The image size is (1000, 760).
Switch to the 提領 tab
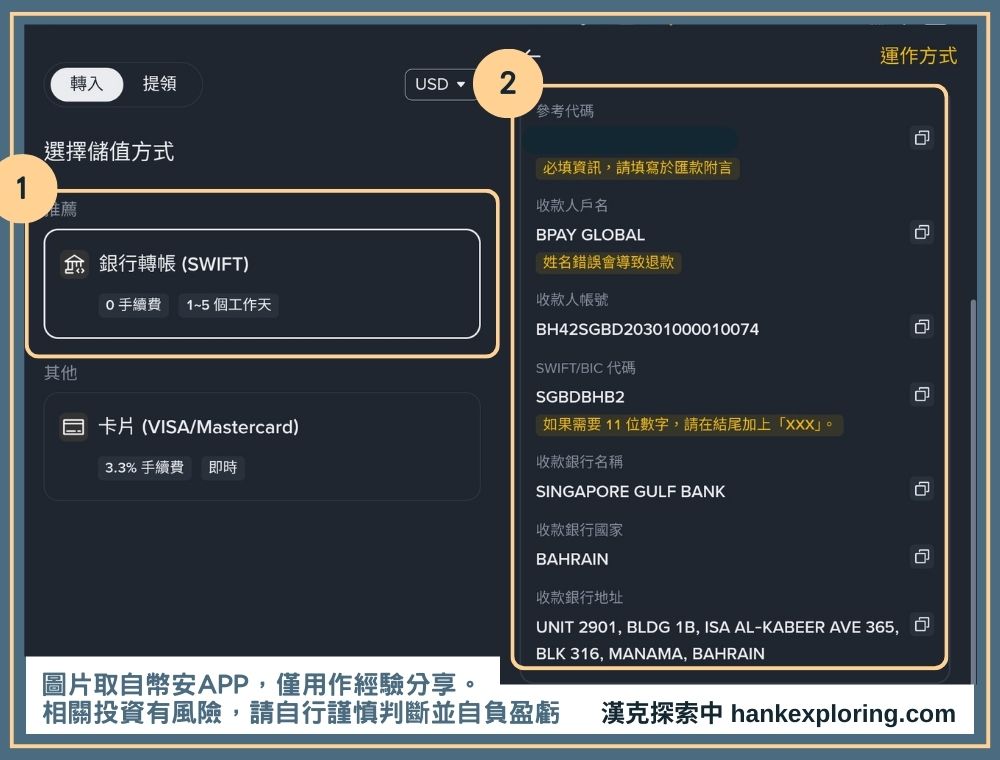tap(160, 84)
